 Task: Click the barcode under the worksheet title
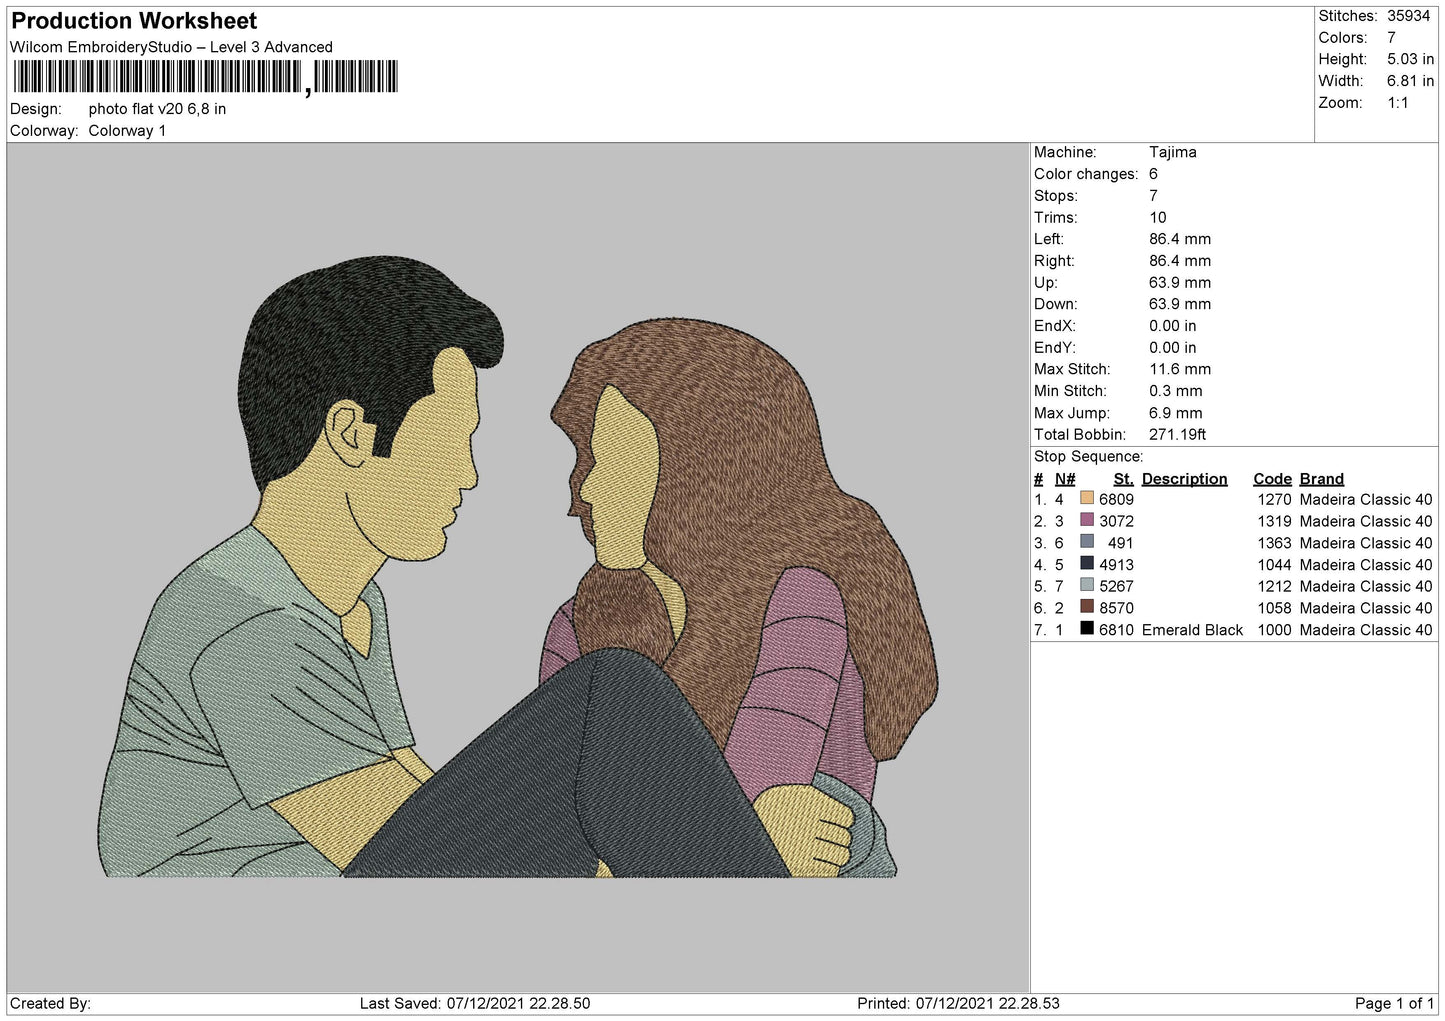205,77
